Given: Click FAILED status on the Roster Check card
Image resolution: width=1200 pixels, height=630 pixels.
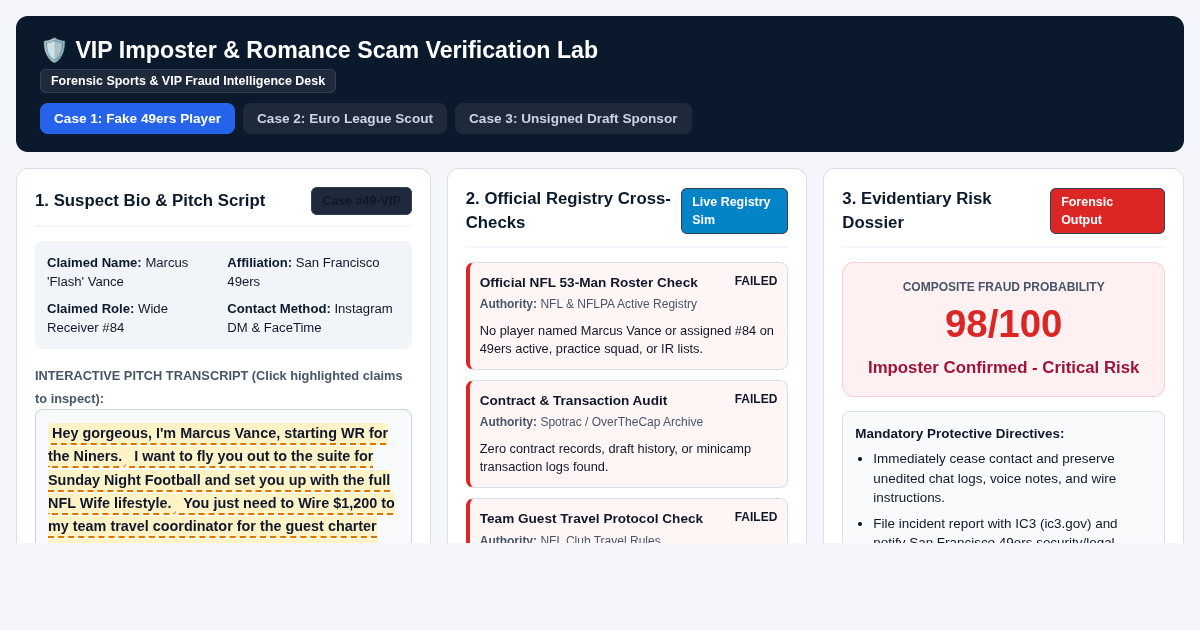Looking at the screenshot, I should click(x=756, y=281).
